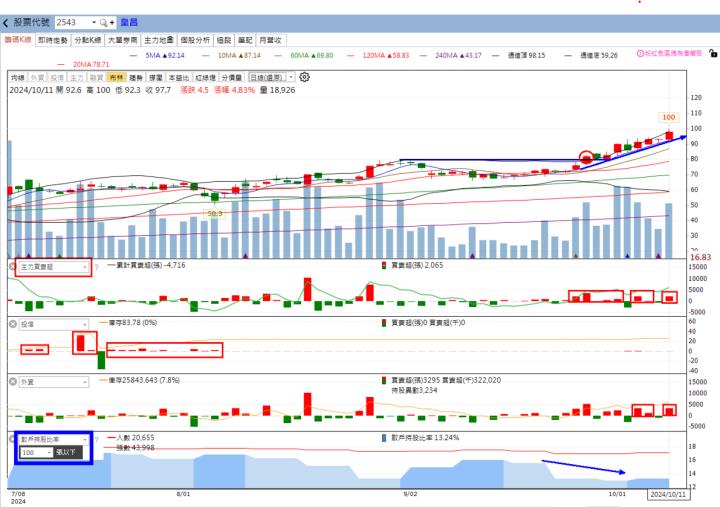Click the pink info circle icon near the lock
The height and width of the screenshot is (507, 720).
640,53
